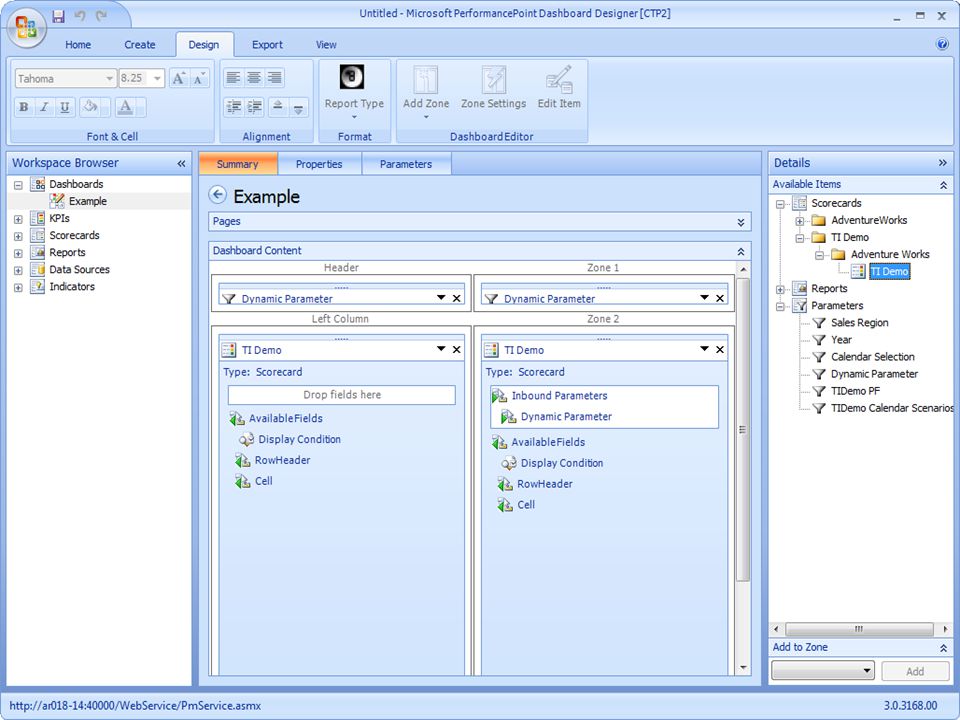Select Indicators in the Workspace Browser
This screenshot has height=720, width=960.
pos(72,287)
